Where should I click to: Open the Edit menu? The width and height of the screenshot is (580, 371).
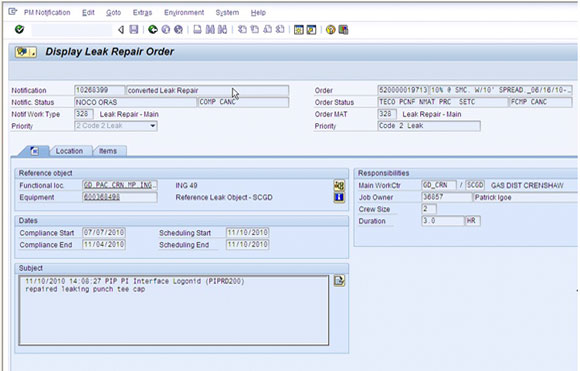click(88, 13)
